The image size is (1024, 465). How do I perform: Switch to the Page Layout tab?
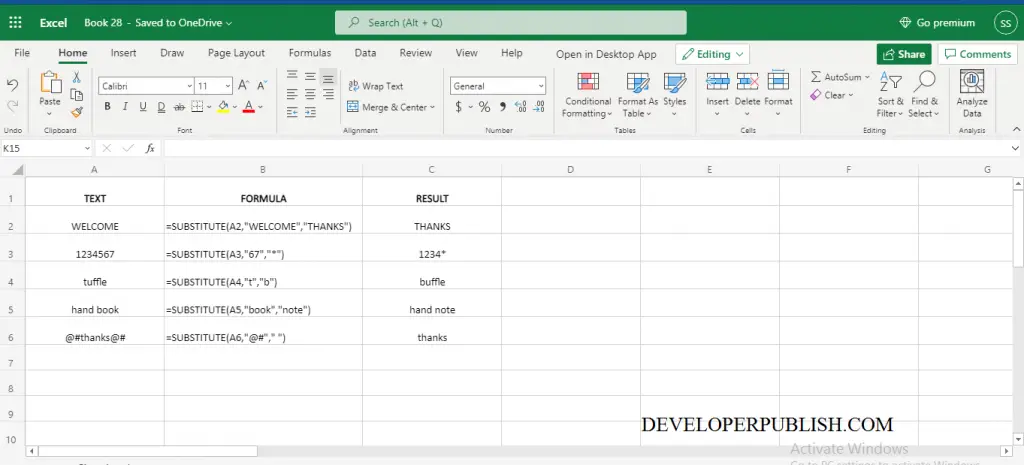(x=236, y=53)
